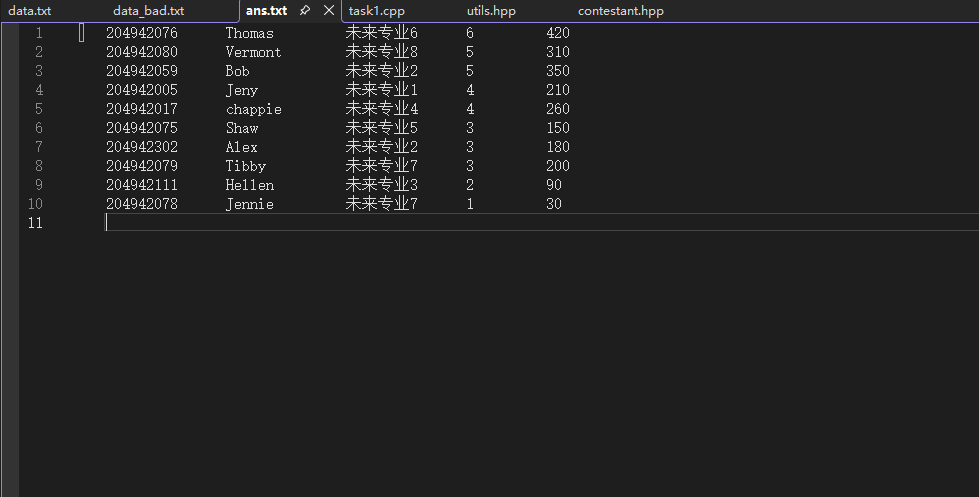Click the name Vermont

pos(253,52)
